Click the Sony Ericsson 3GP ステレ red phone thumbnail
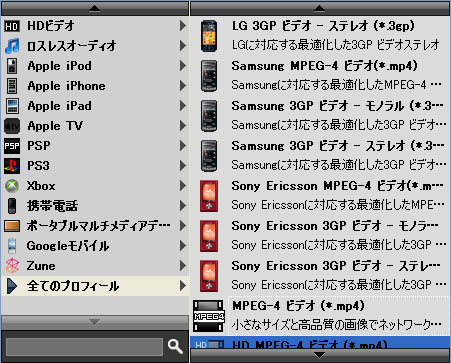Screen dimensions: 451x363 click(x=209, y=276)
